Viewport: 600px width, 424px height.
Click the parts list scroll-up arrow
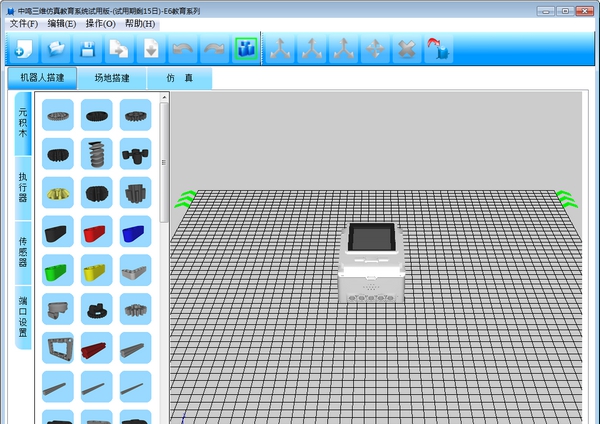(164, 97)
